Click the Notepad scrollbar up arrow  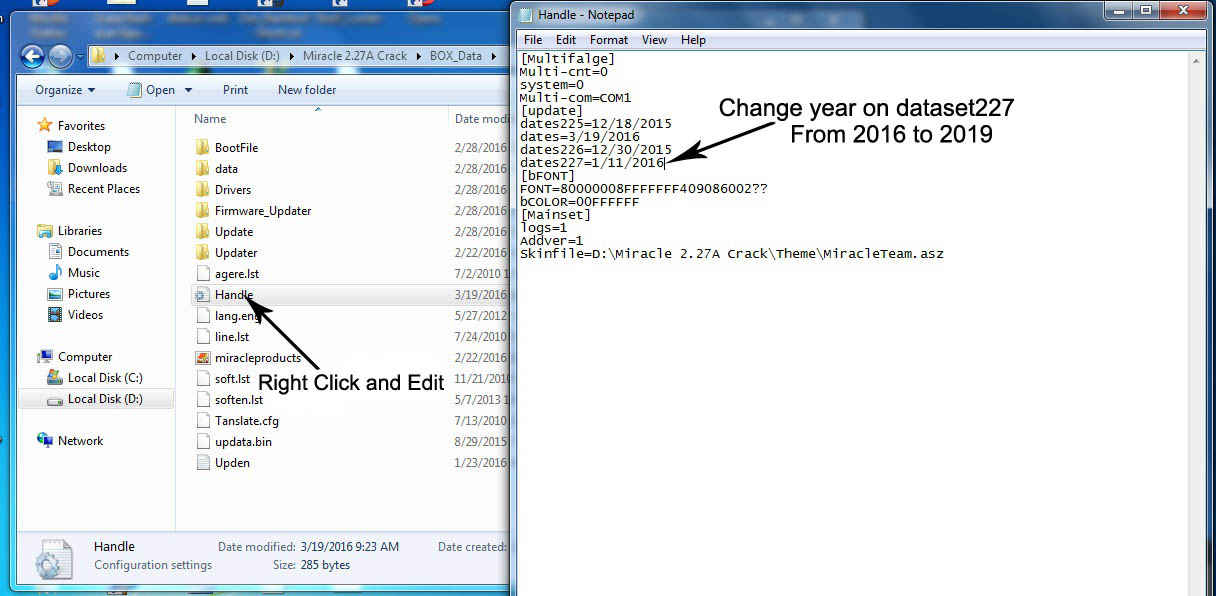point(1196,59)
